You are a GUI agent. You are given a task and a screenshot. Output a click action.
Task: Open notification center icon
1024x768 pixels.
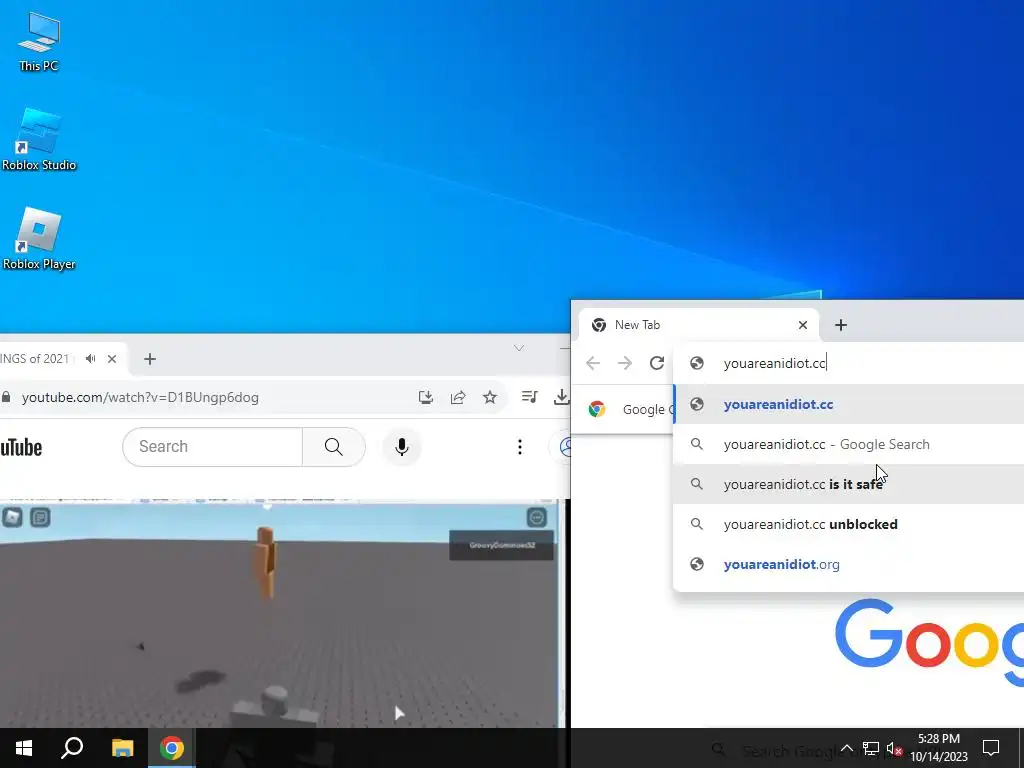[991, 748]
